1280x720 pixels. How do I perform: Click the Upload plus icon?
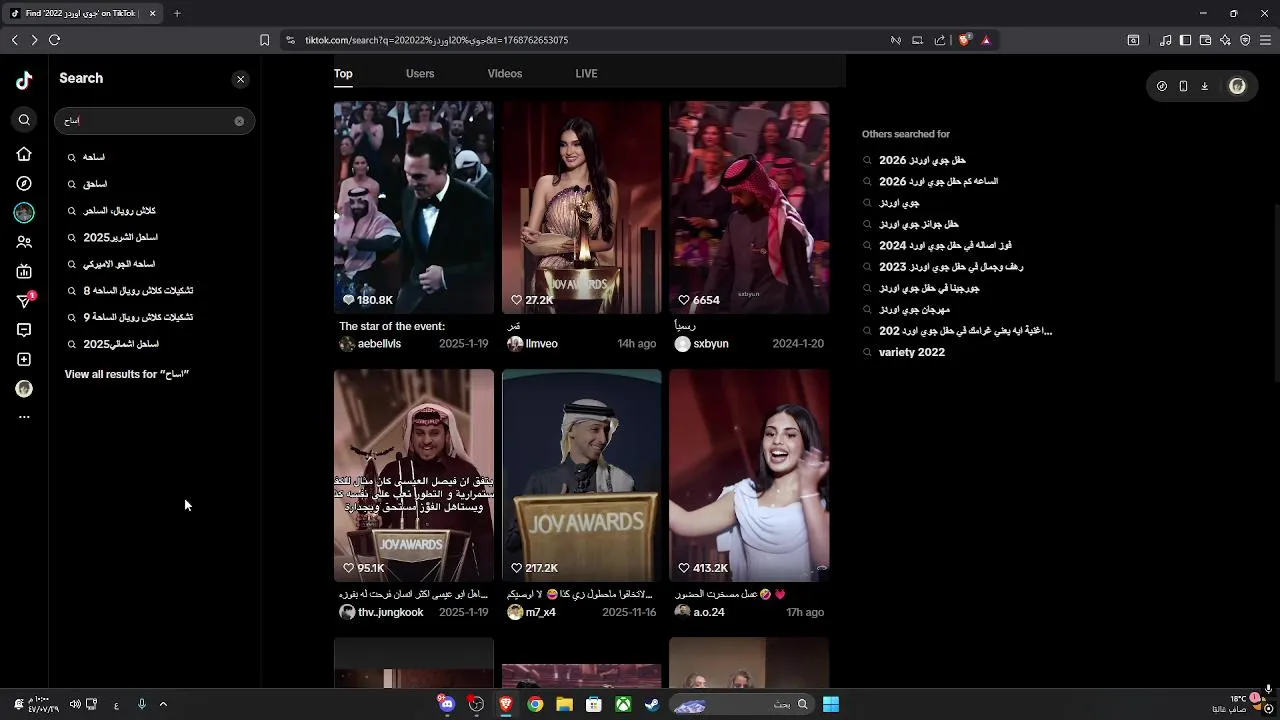pos(24,359)
